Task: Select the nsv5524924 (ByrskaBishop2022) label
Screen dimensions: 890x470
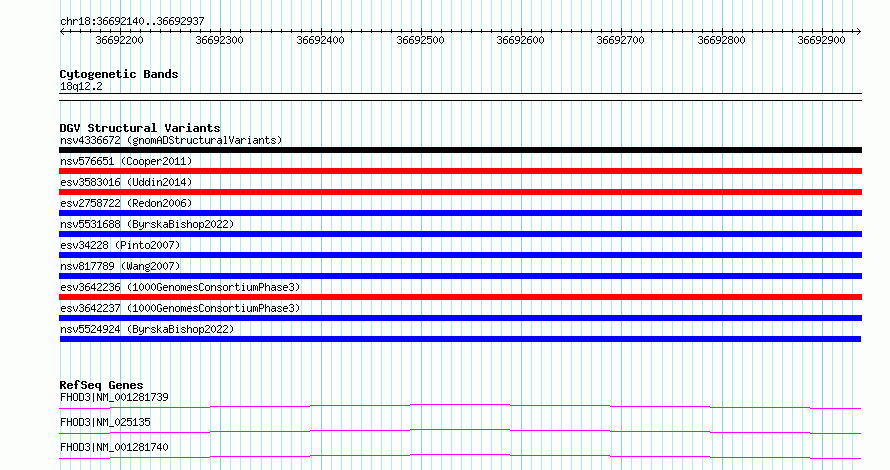Action: pos(147,329)
